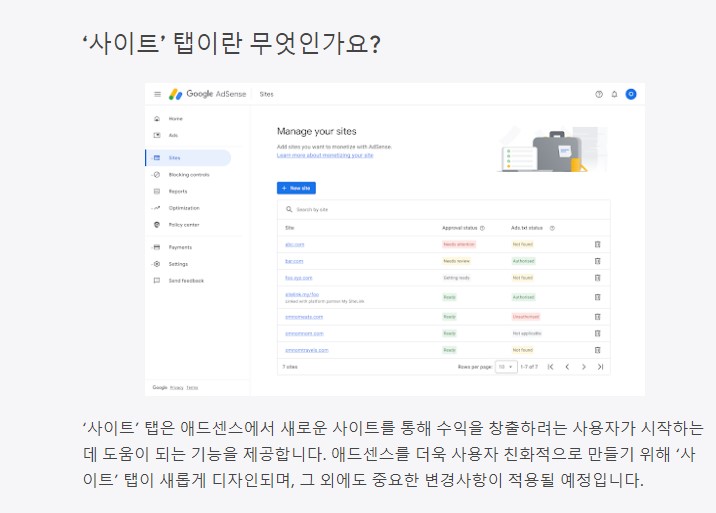The image size is (716, 513).
Task: Click trash icon for bar.com row
Action: coord(597,261)
